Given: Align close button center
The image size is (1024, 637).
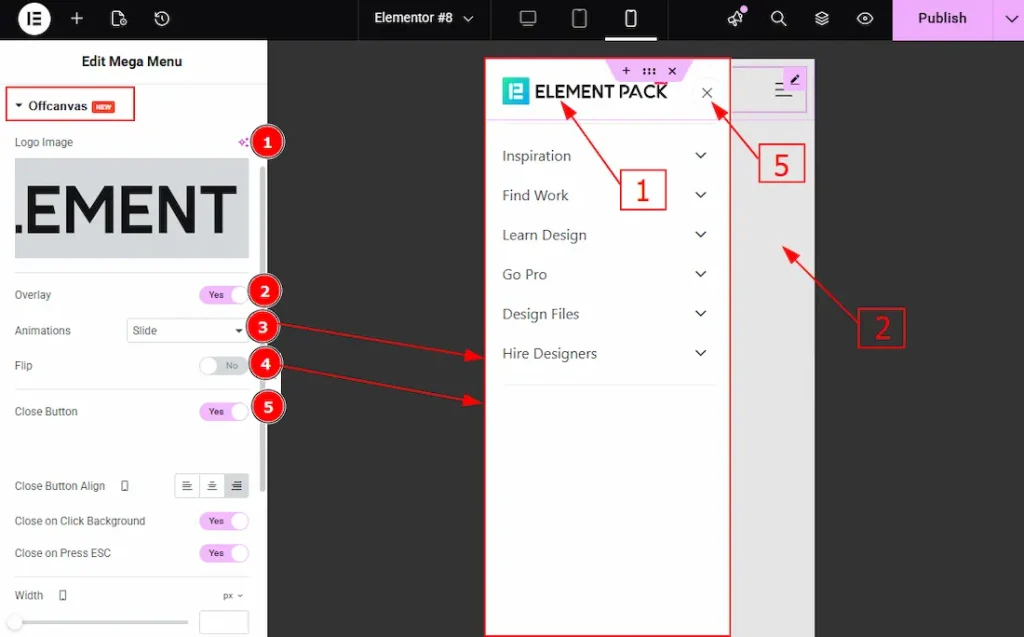Looking at the screenshot, I should point(212,486).
